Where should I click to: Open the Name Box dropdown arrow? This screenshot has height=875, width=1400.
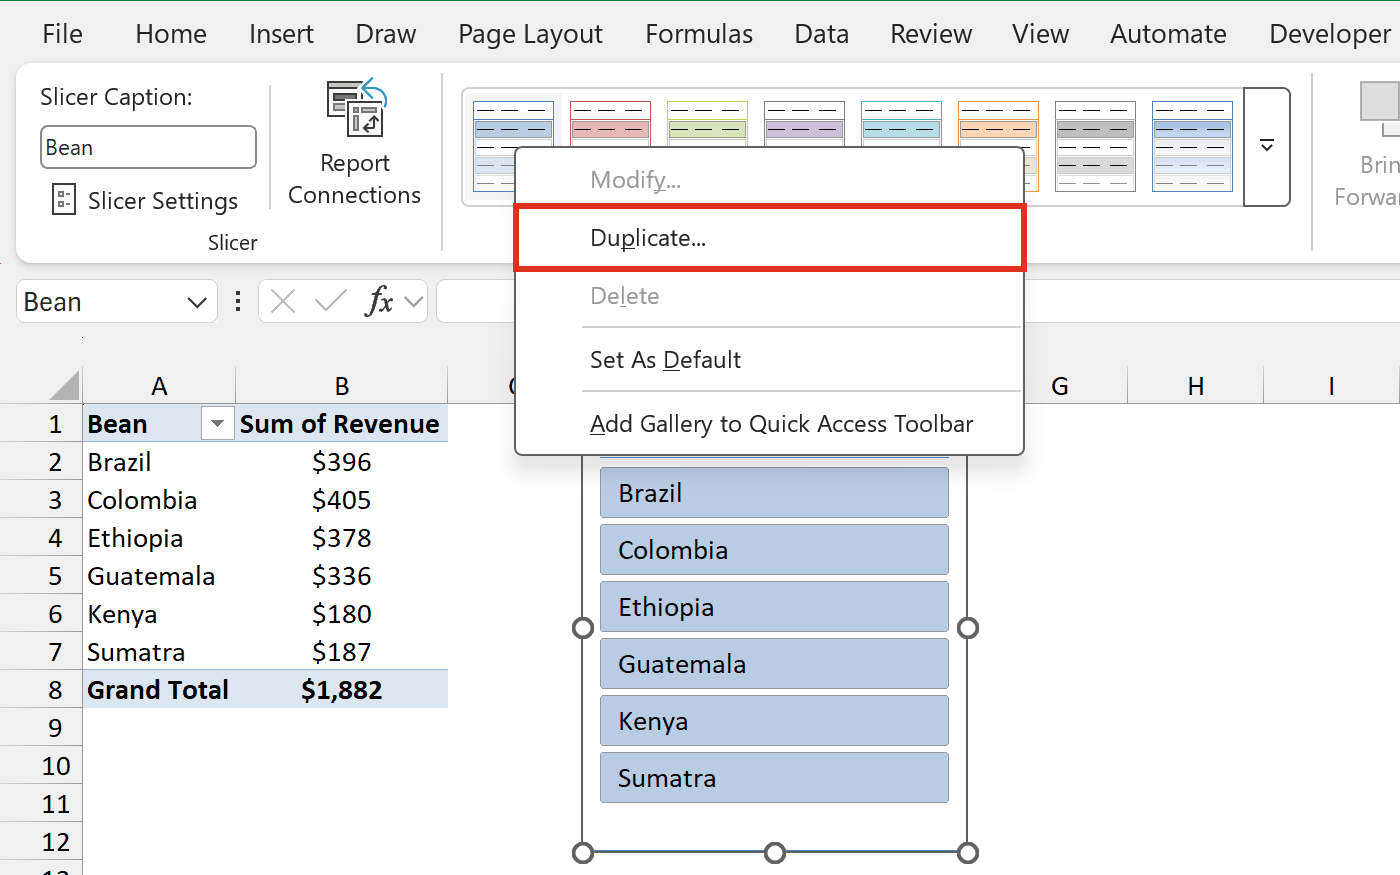coord(197,302)
